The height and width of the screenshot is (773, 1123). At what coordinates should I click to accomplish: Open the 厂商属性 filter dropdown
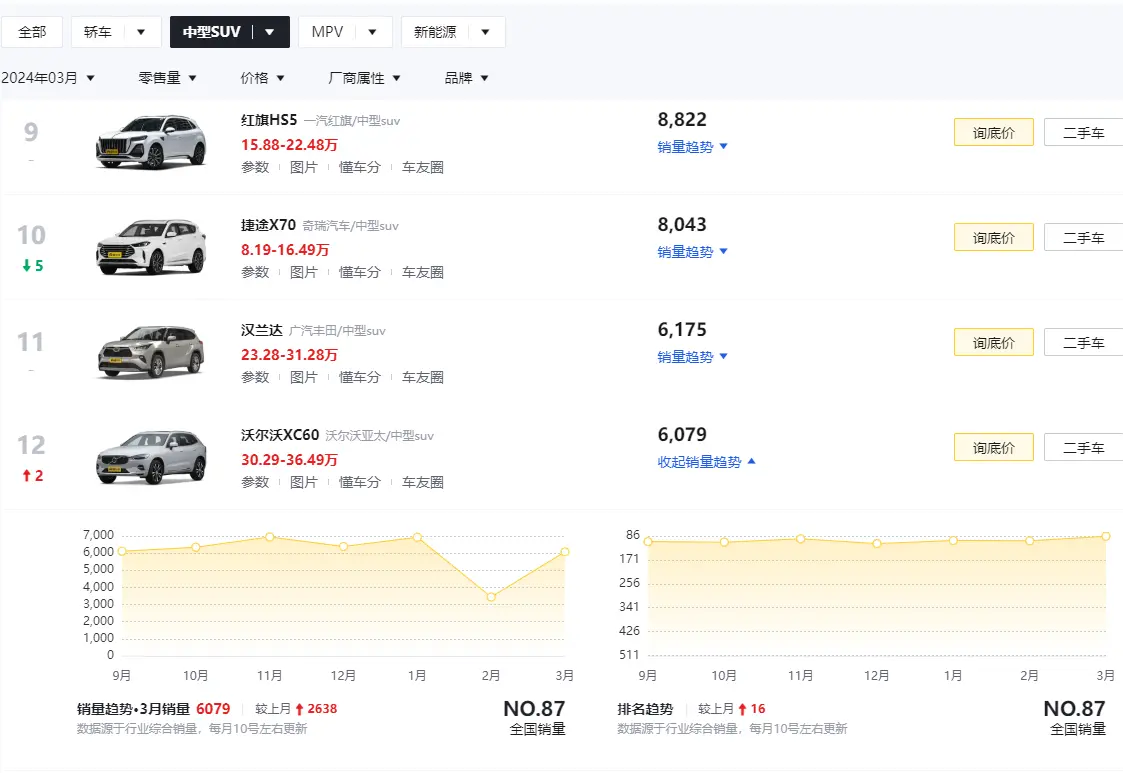(364, 78)
